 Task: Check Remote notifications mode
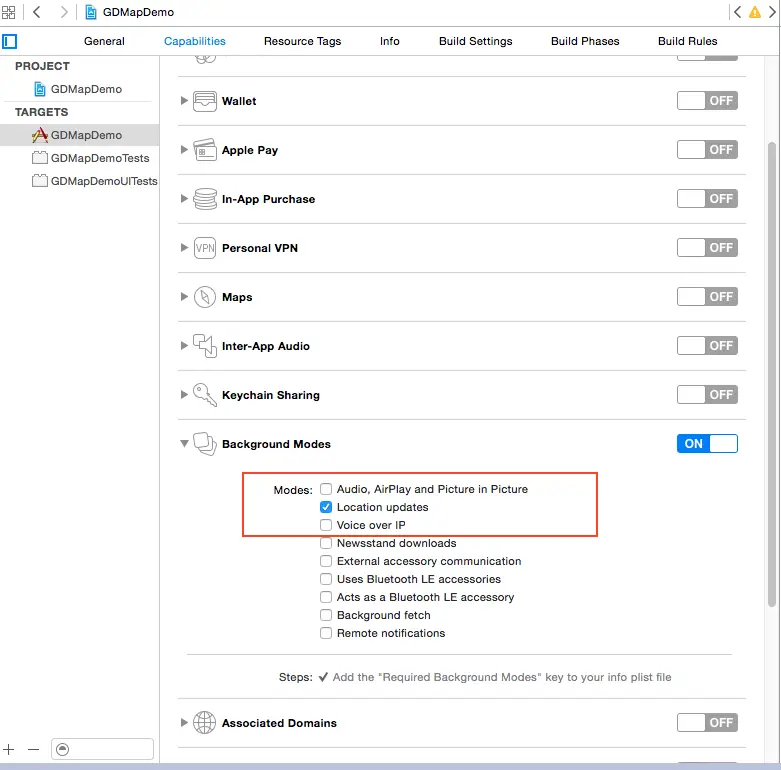326,633
